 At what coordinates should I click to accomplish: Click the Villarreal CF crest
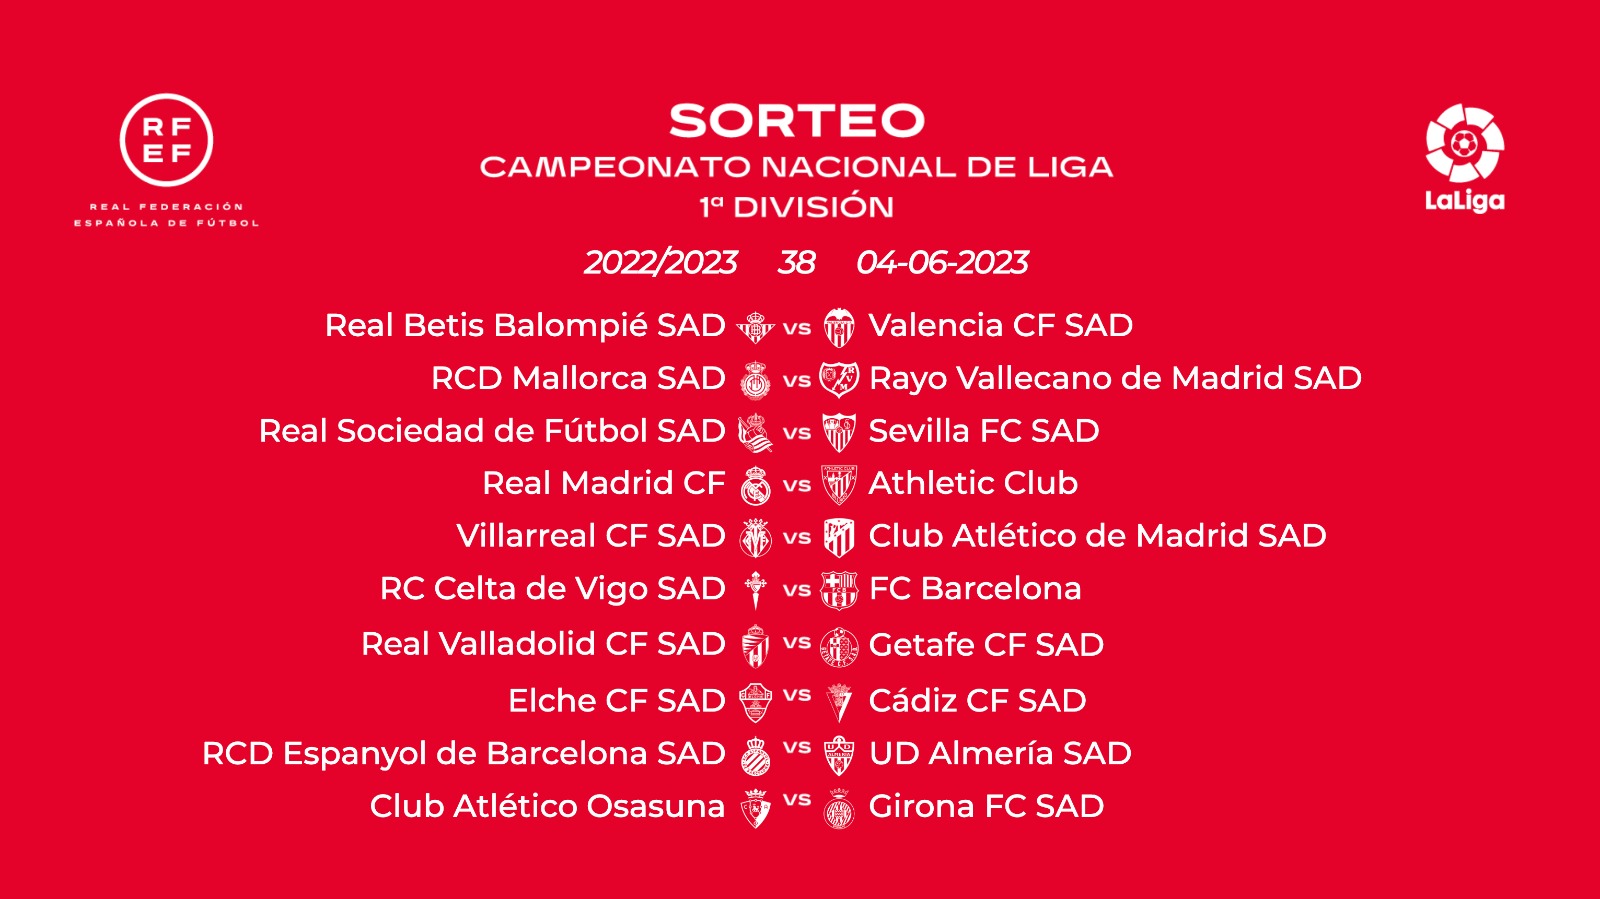pyautogui.click(x=755, y=537)
